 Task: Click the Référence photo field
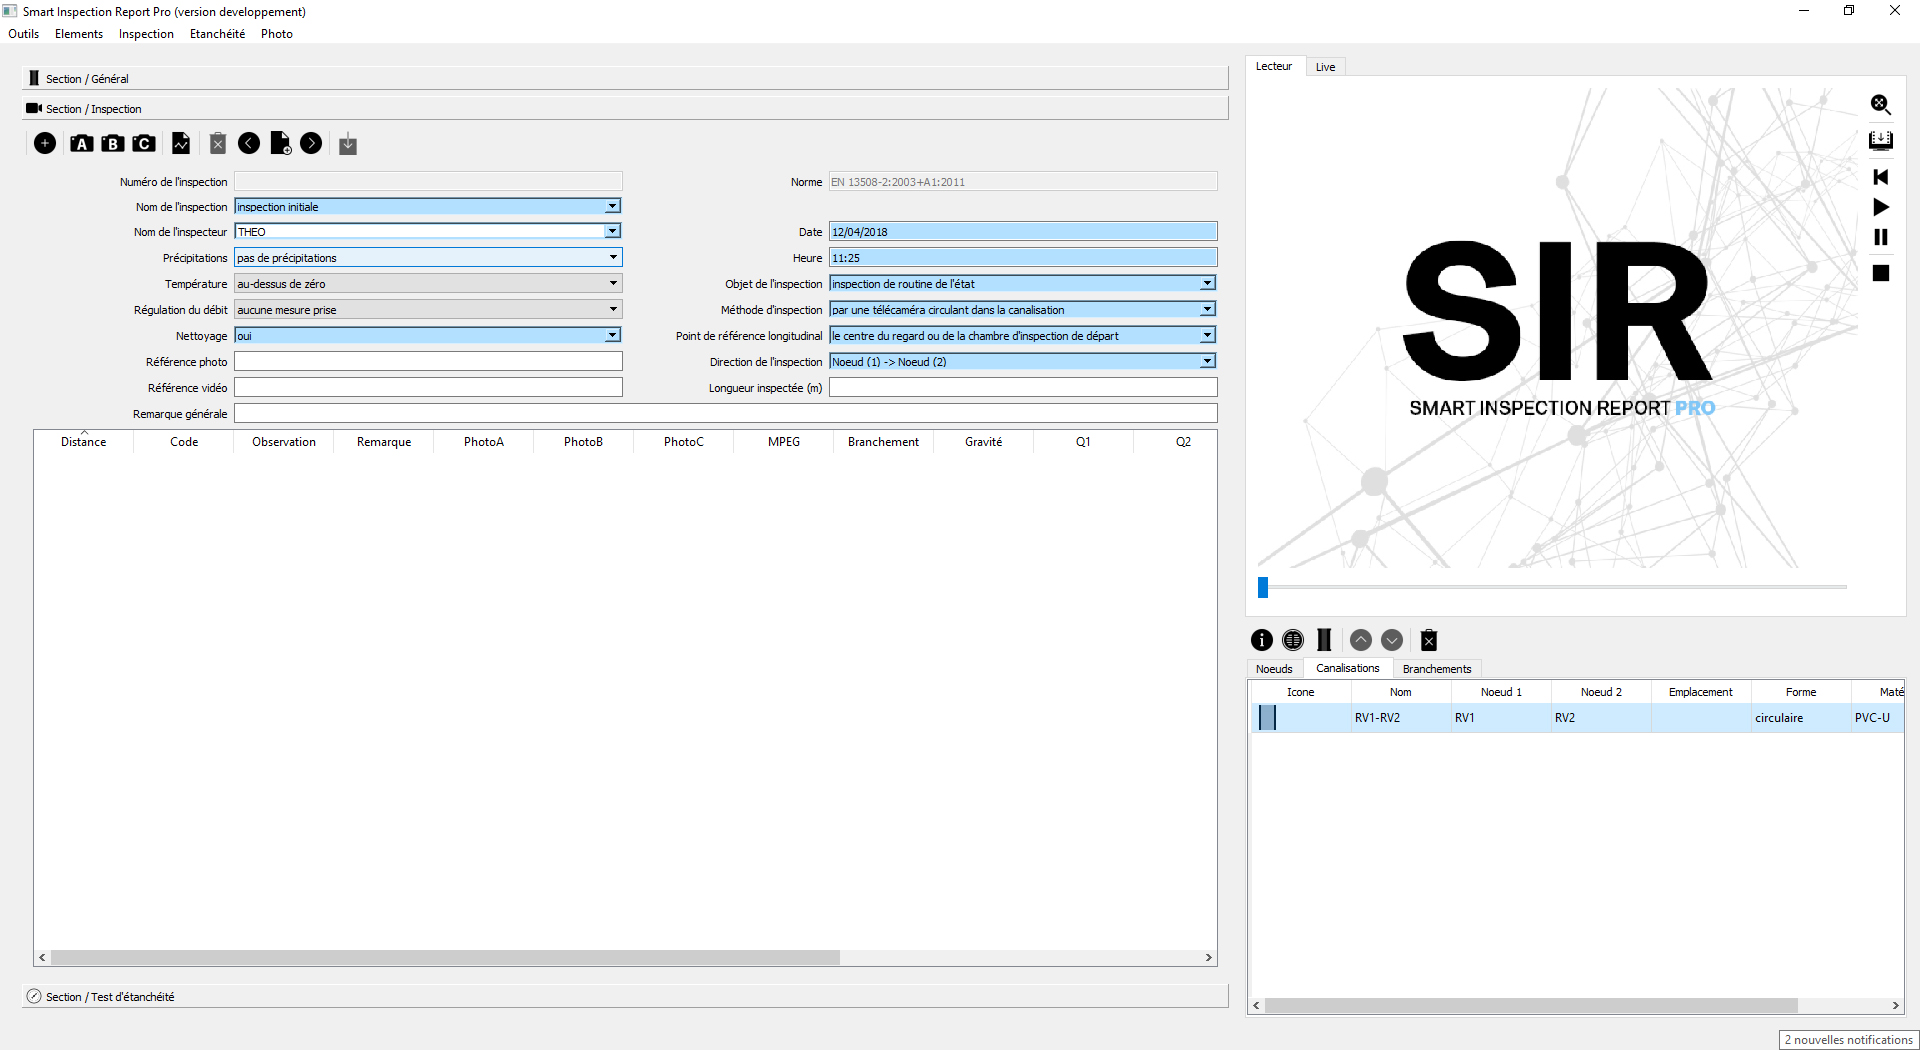(x=428, y=362)
